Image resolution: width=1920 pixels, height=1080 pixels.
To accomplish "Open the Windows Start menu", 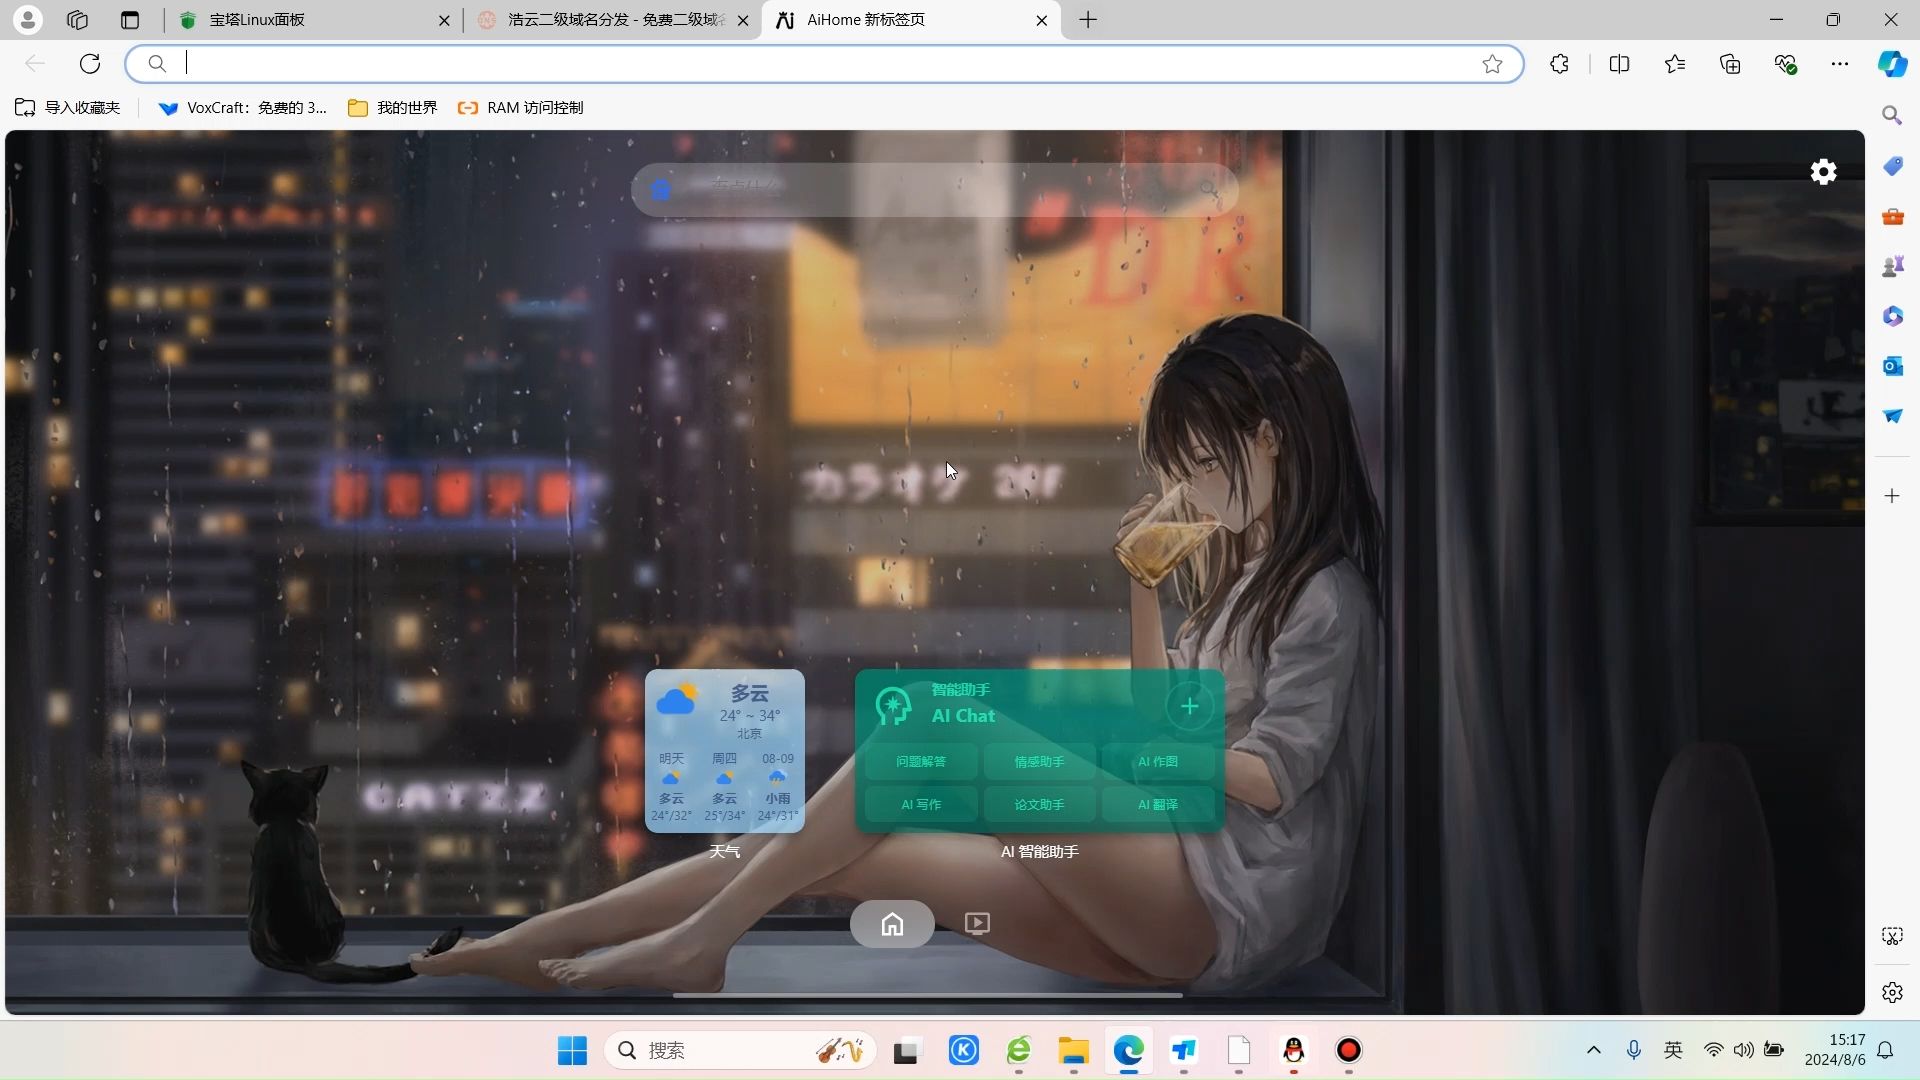I will click(x=572, y=1050).
